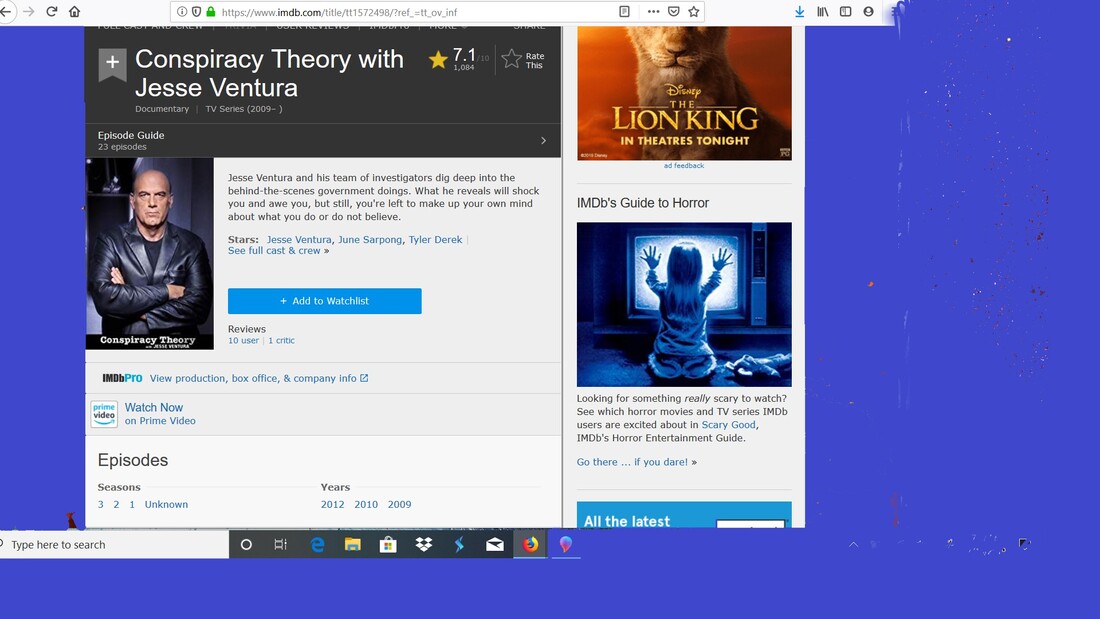
Task: Expand the Episode Guide chevron
Action: pyautogui.click(x=543, y=140)
